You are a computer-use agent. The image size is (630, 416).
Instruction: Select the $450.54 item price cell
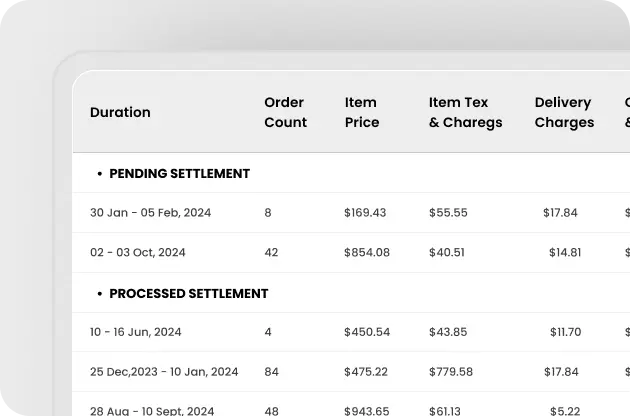coord(367,332)
